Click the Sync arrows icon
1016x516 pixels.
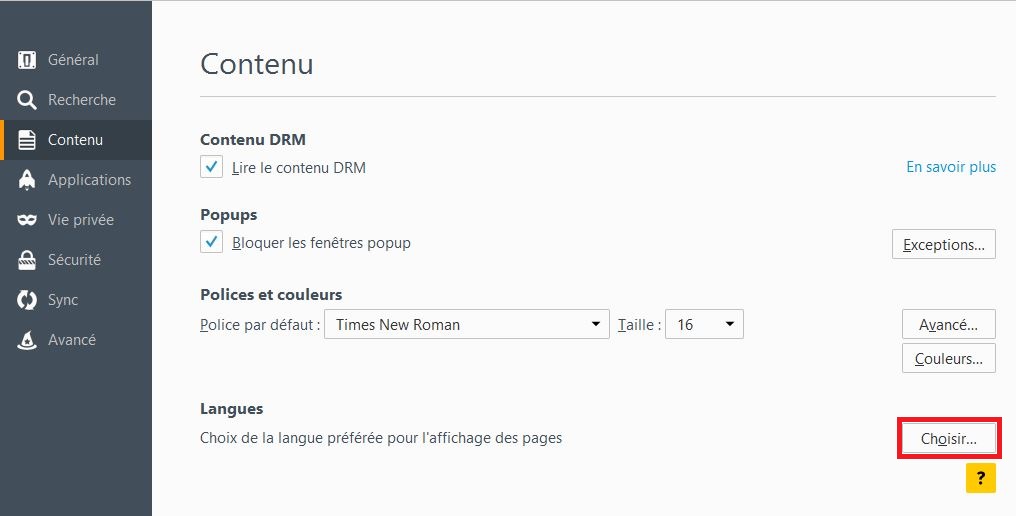click(x=27, y=300)
